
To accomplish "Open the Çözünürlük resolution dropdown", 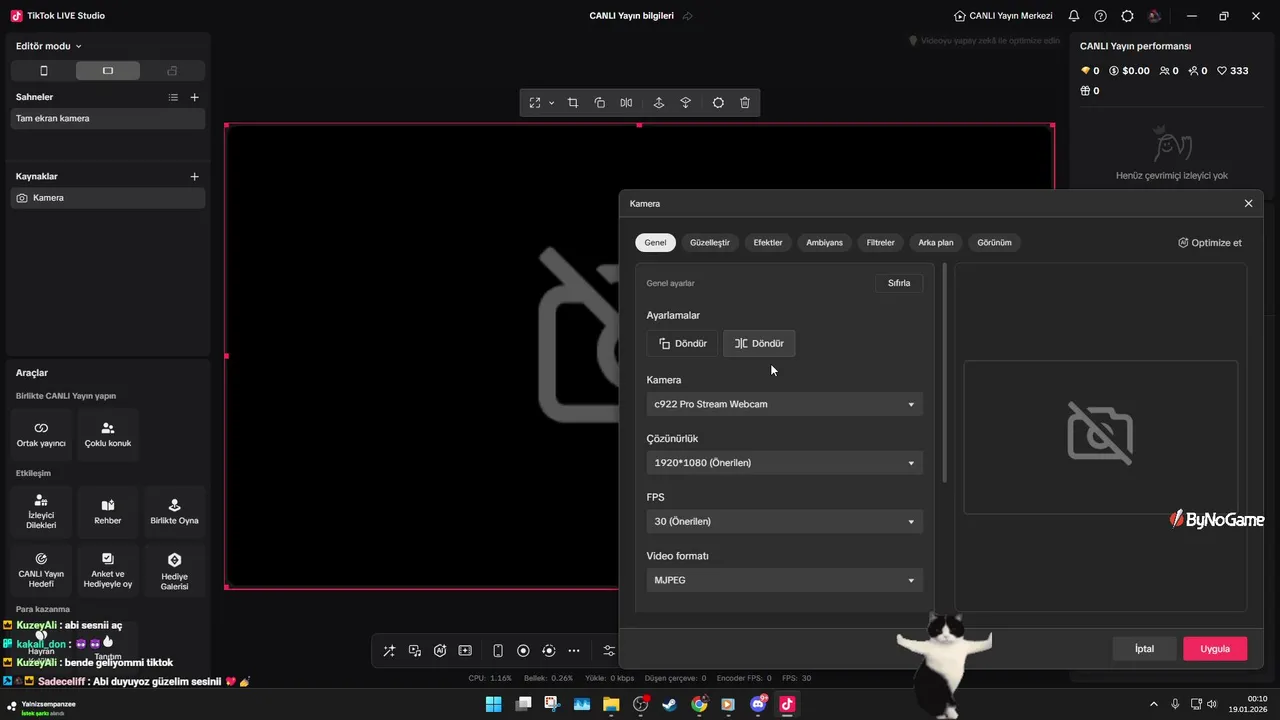I will [784, 463].
